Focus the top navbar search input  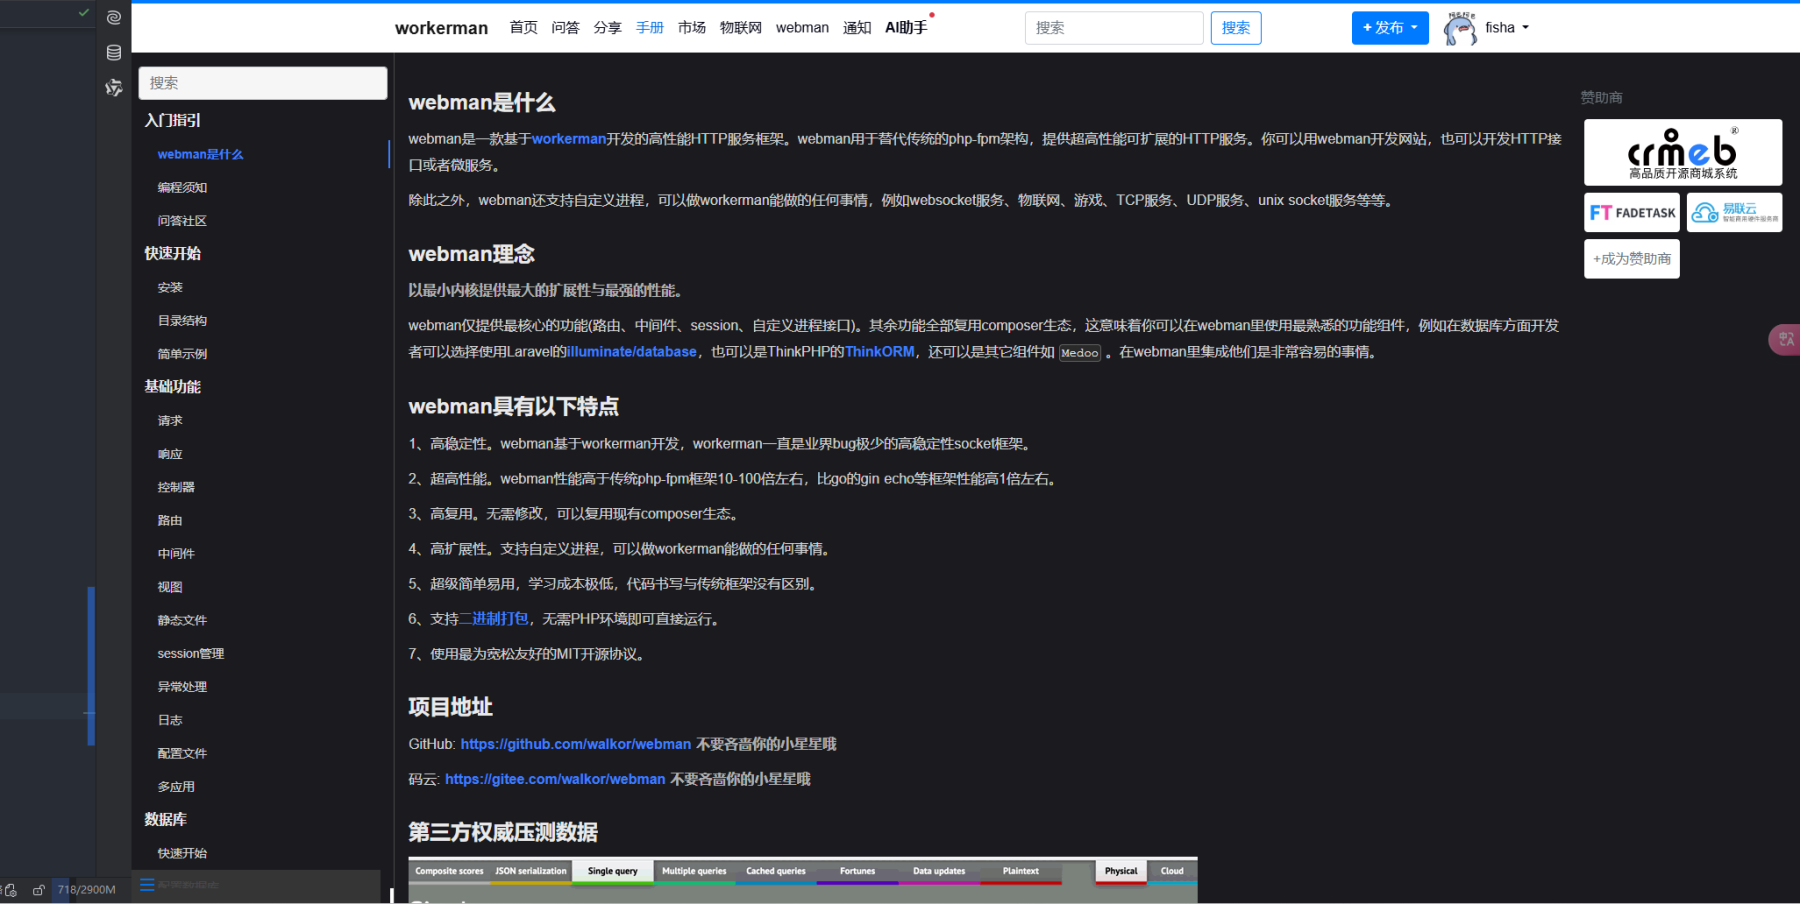point(1114,28)
